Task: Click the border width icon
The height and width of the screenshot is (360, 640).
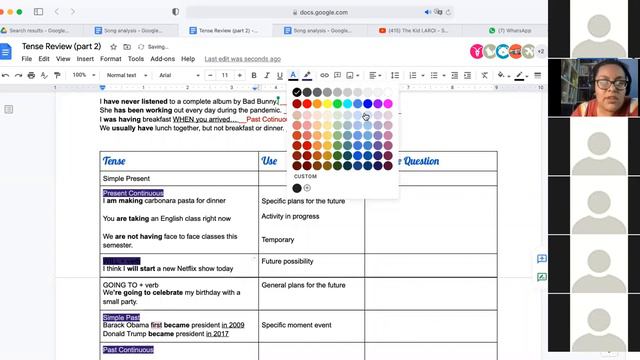Action: point(538,75)
